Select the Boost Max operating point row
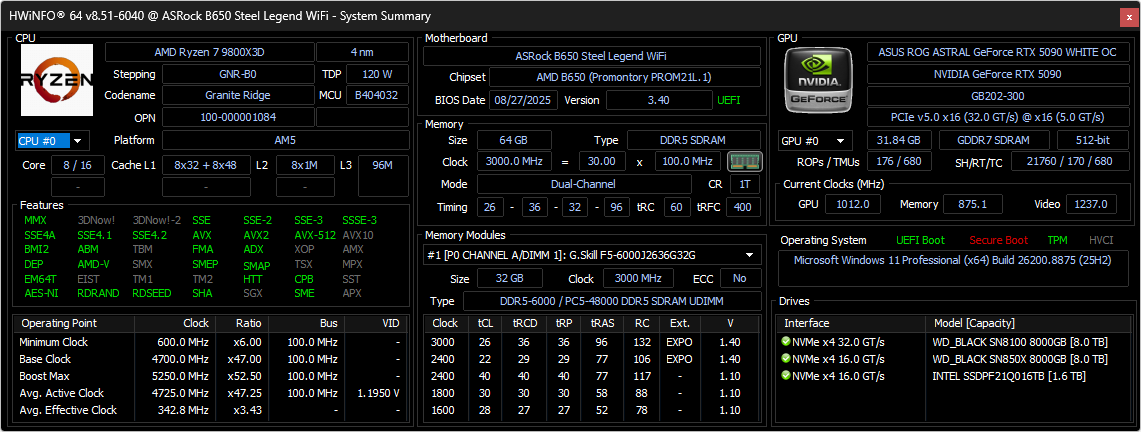Viewport: 1141px width, 432px height. [x=210, y=376]
